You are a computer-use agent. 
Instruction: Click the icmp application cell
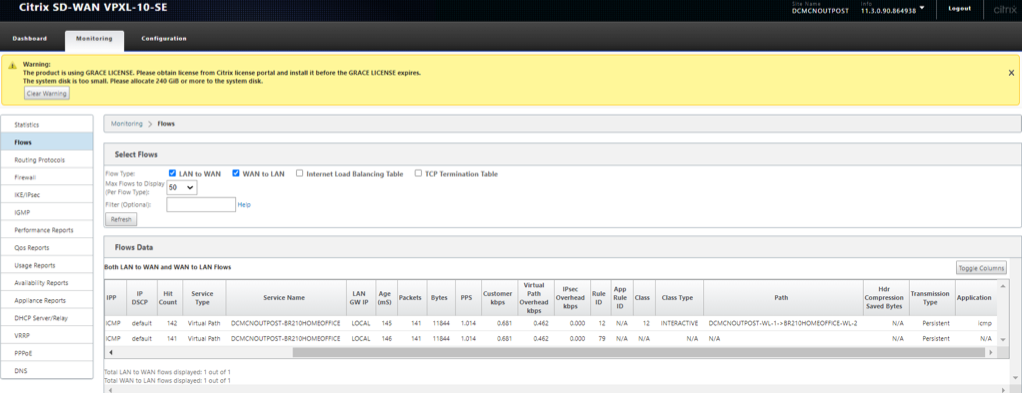(984, 323)
